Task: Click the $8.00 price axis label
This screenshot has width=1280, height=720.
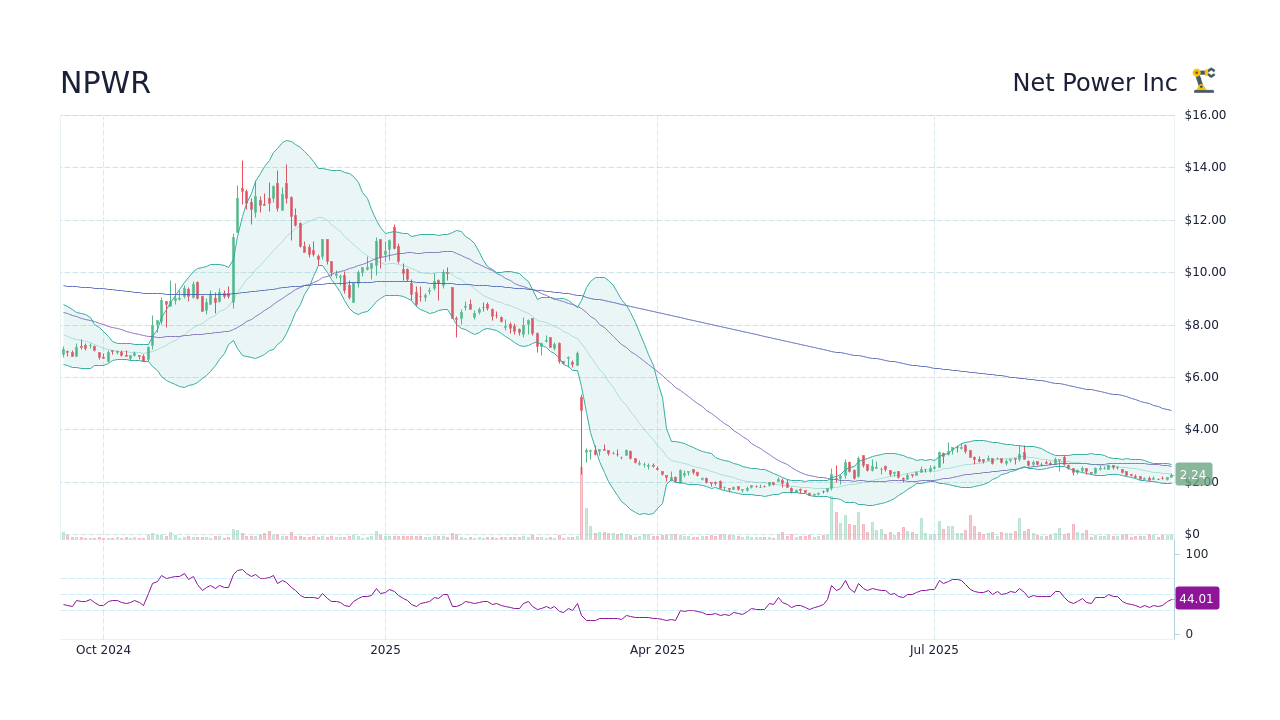Action: (1200, 324)
